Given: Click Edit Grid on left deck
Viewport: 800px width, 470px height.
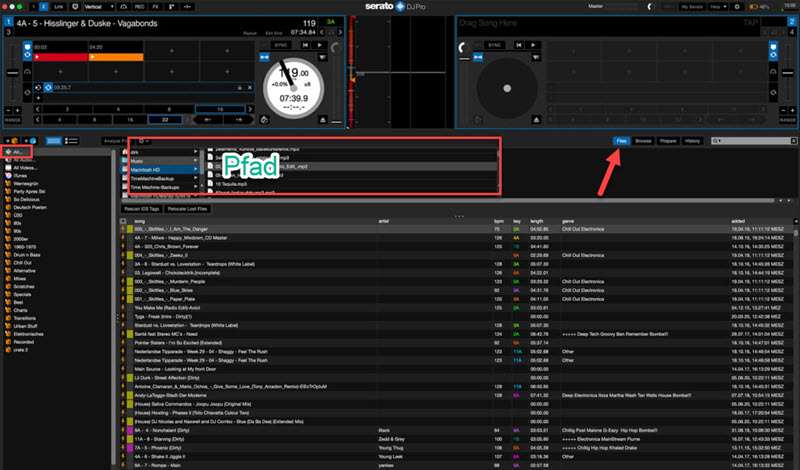Looking at the screenshot, I should [x=274, y=33].
